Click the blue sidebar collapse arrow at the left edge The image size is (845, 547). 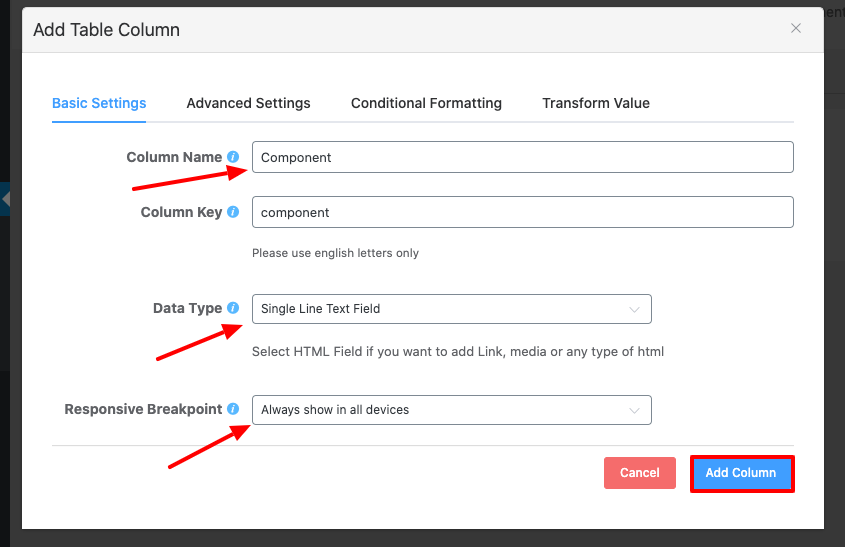click(5, 199)
